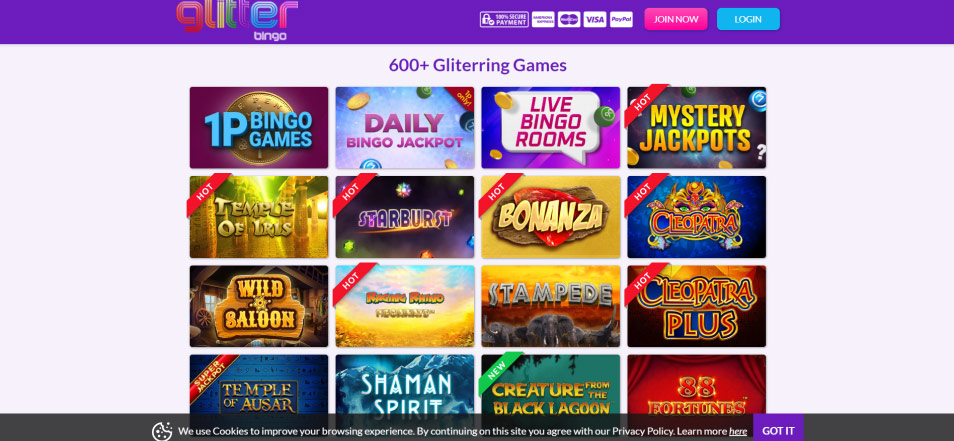Click the Glitter Bingo logo
Image resolution: width=954 pixels, height=441 pixels.
pyautogui.click(x=237, y=20)
